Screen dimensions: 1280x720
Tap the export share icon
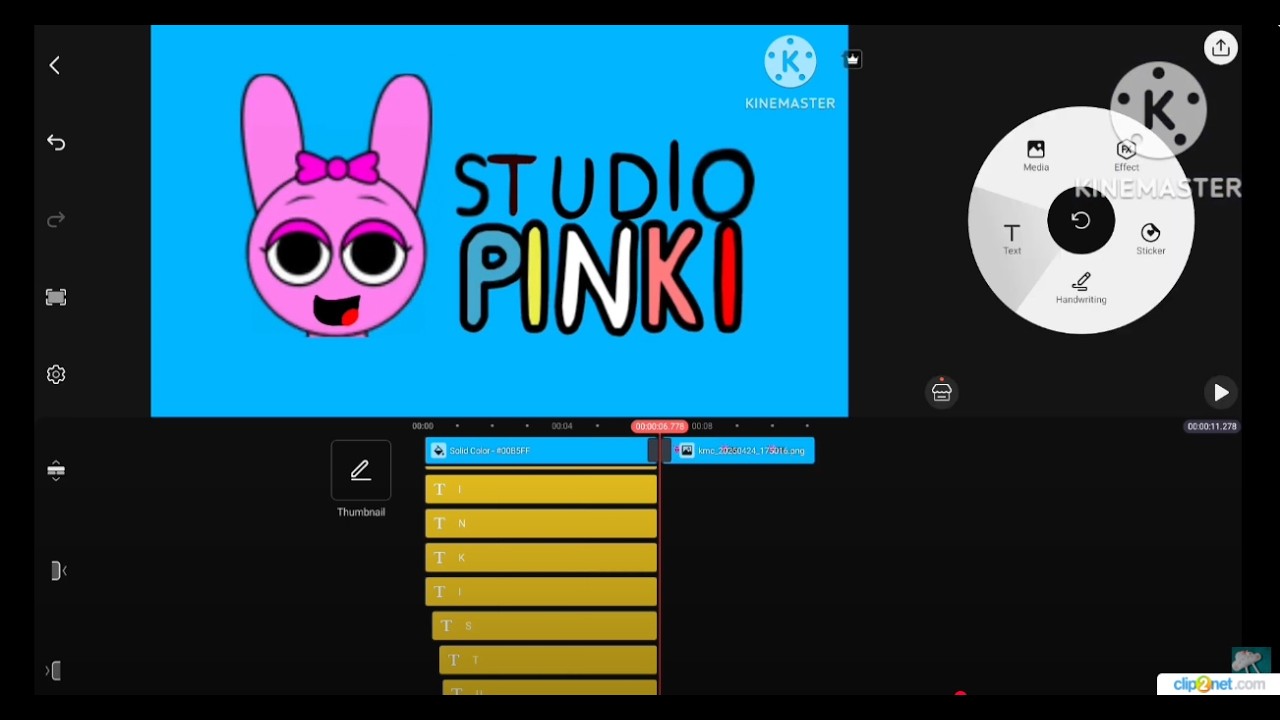click(1220, 47)
